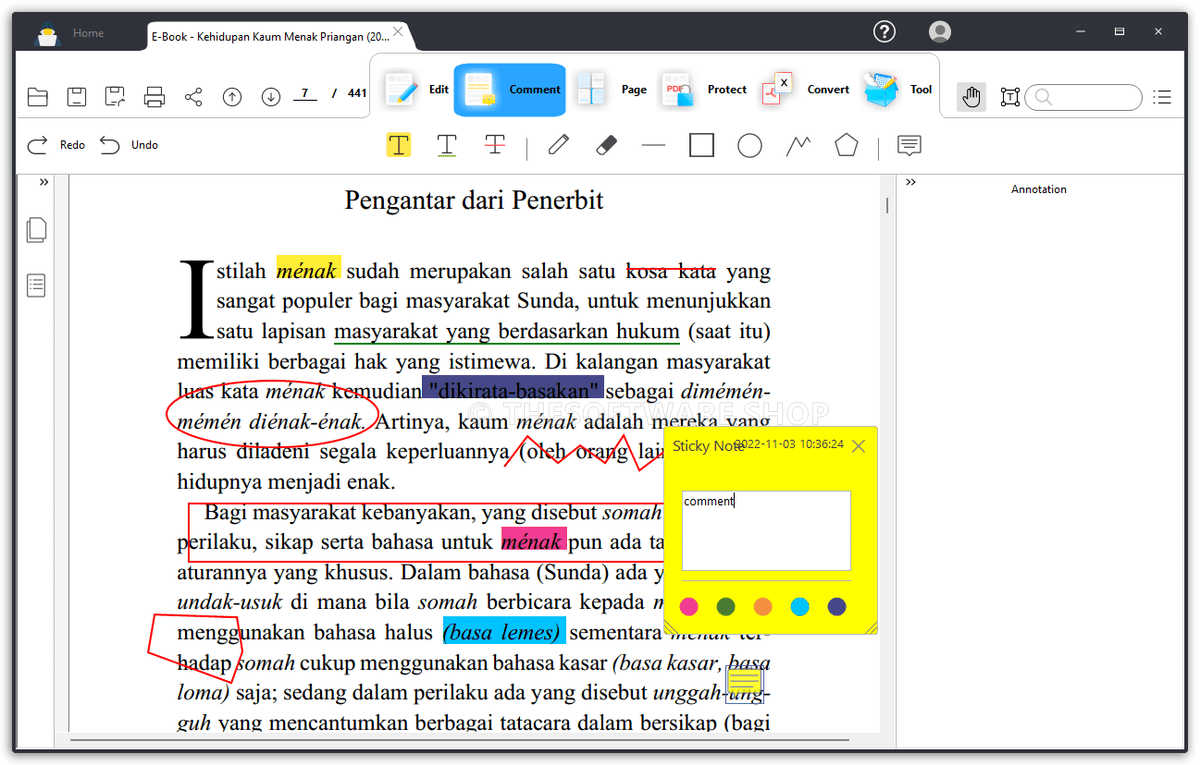Viewport: 1200px width, 765px height.
Task: Click the Save As icon
Action: tap(115, 97)
